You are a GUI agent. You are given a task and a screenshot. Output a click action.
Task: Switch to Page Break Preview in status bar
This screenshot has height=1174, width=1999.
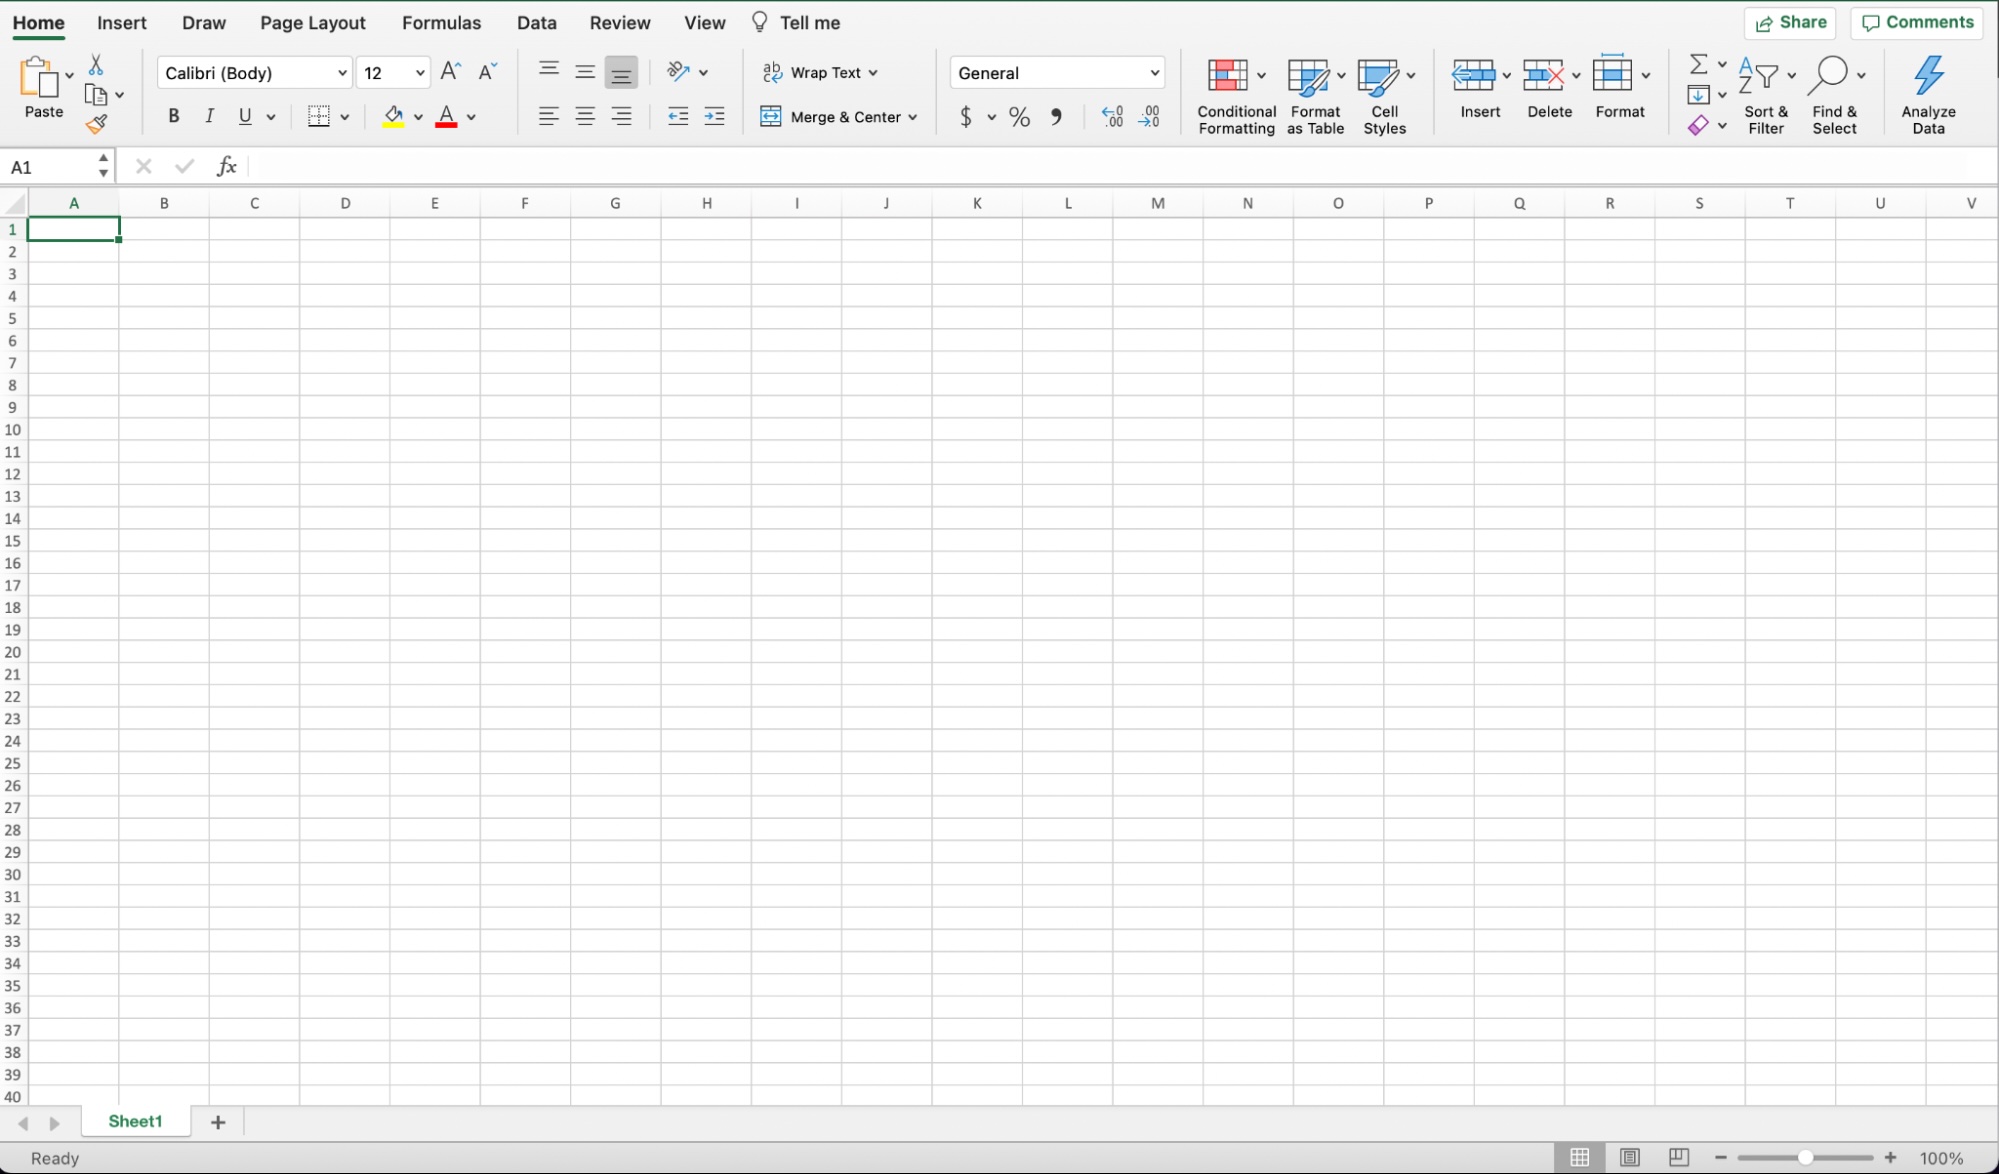tap(1679, 1157)
